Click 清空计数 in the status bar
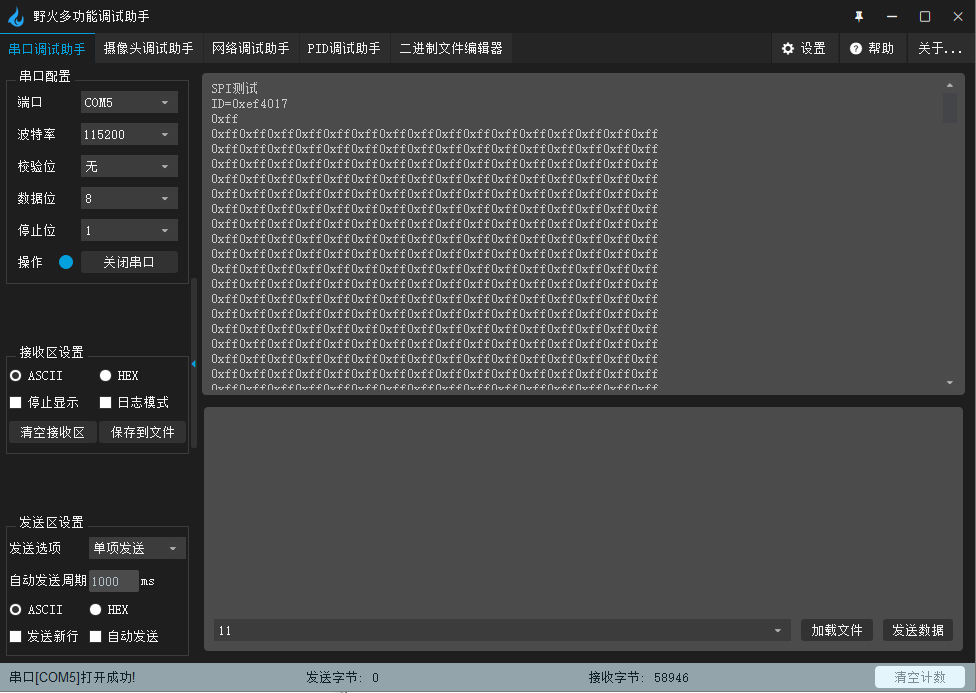976x693 pixels. click(x=919, y=676)
